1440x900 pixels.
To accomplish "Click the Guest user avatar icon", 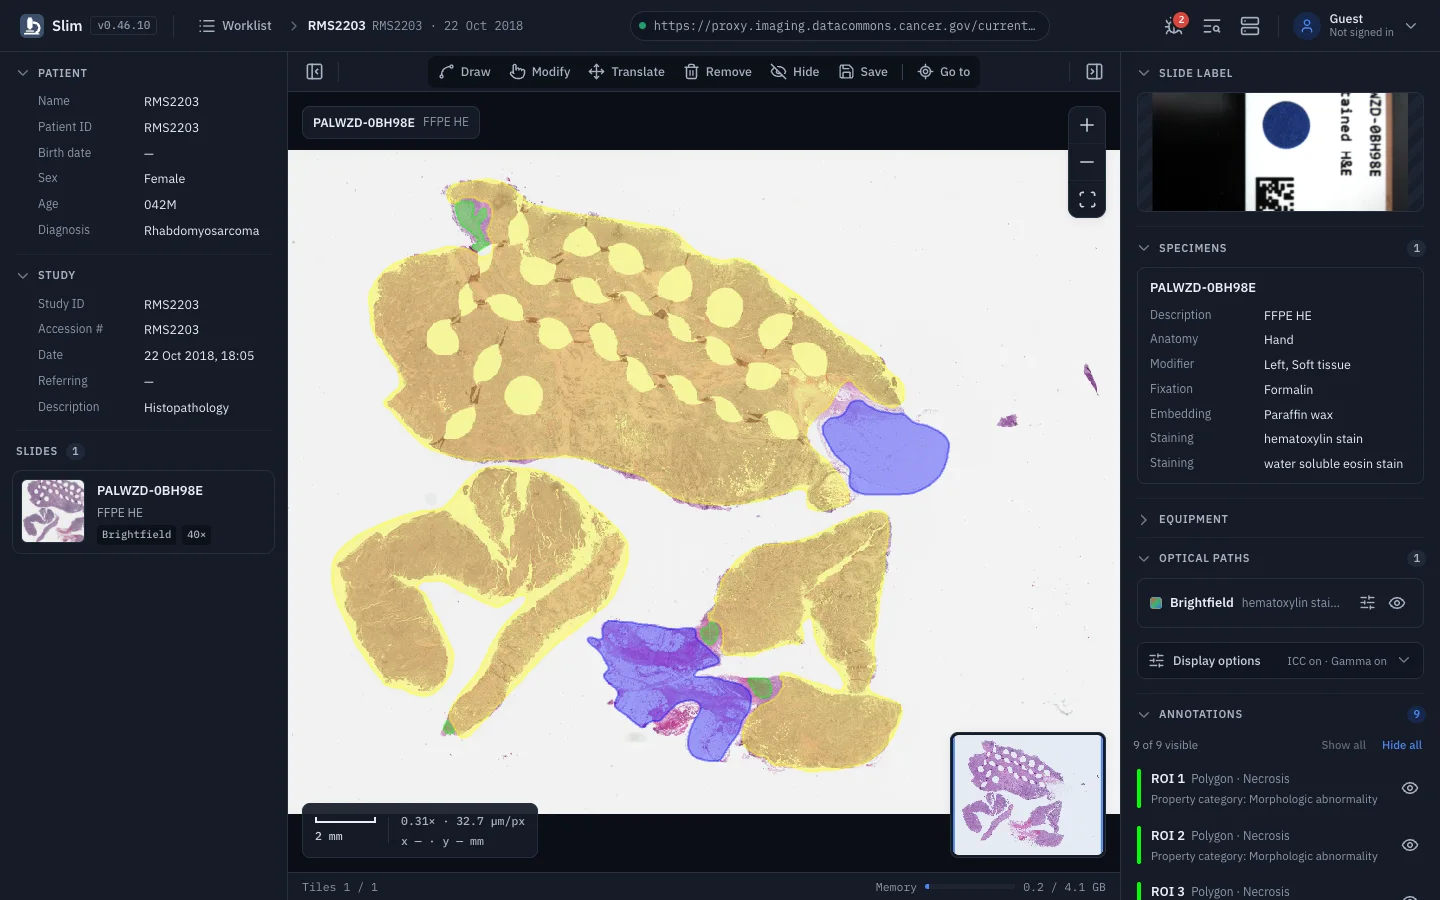I will click(1307, 26).
